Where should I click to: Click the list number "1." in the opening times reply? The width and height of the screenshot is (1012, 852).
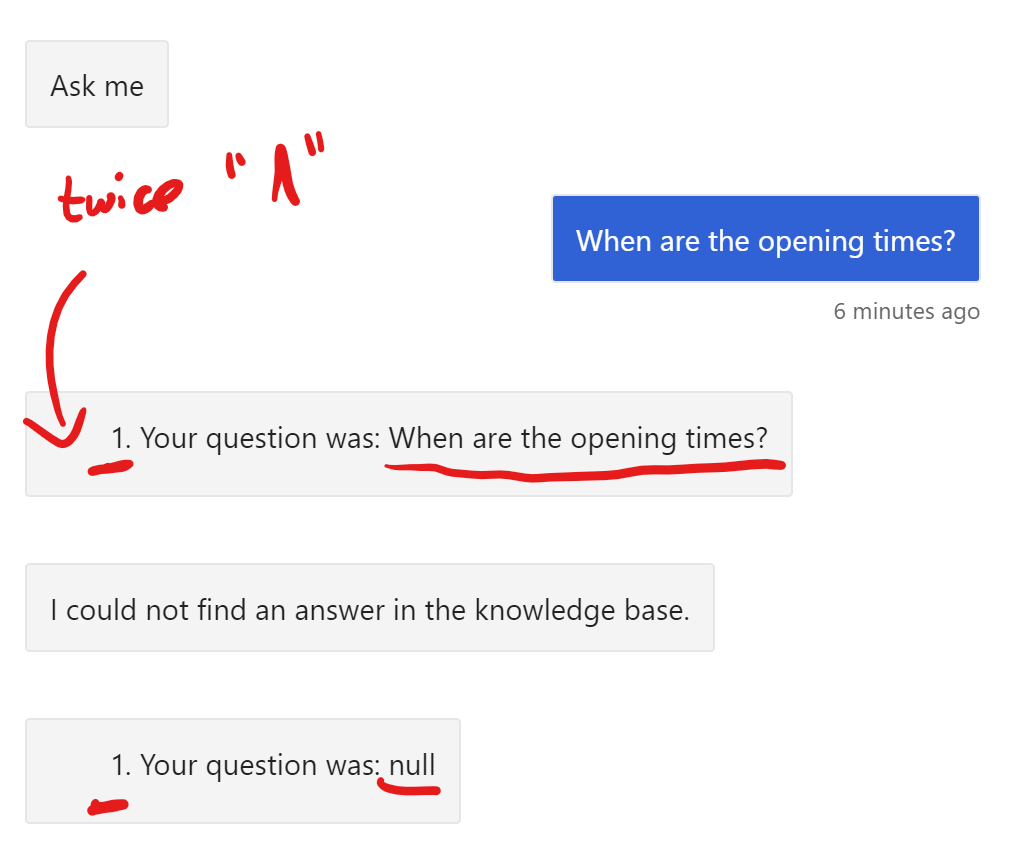121,439
